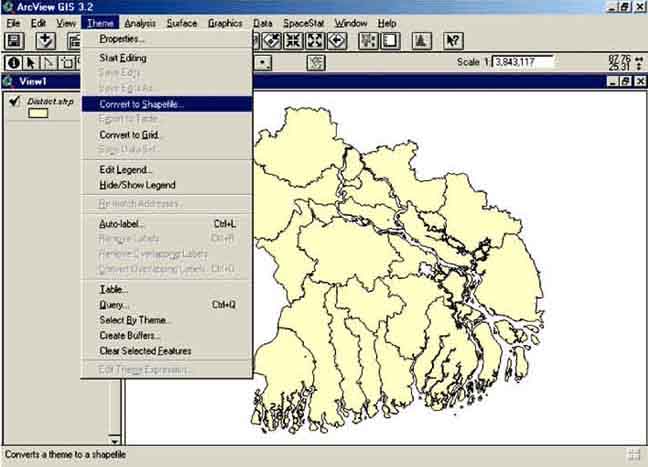Viewport: 648px width, 467px height.
Task: Open the Analysis menu
Action: [x=140, y=22]
